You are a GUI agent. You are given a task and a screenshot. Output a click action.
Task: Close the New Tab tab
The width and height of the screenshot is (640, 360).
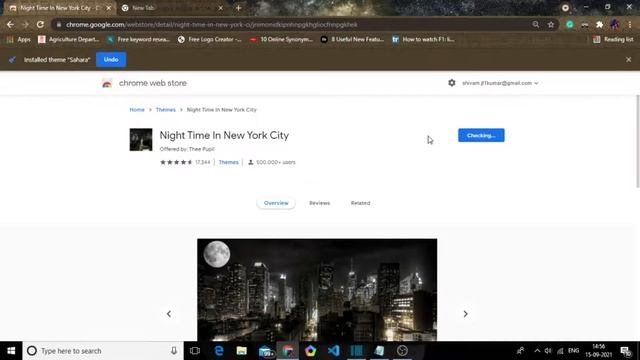220,8
